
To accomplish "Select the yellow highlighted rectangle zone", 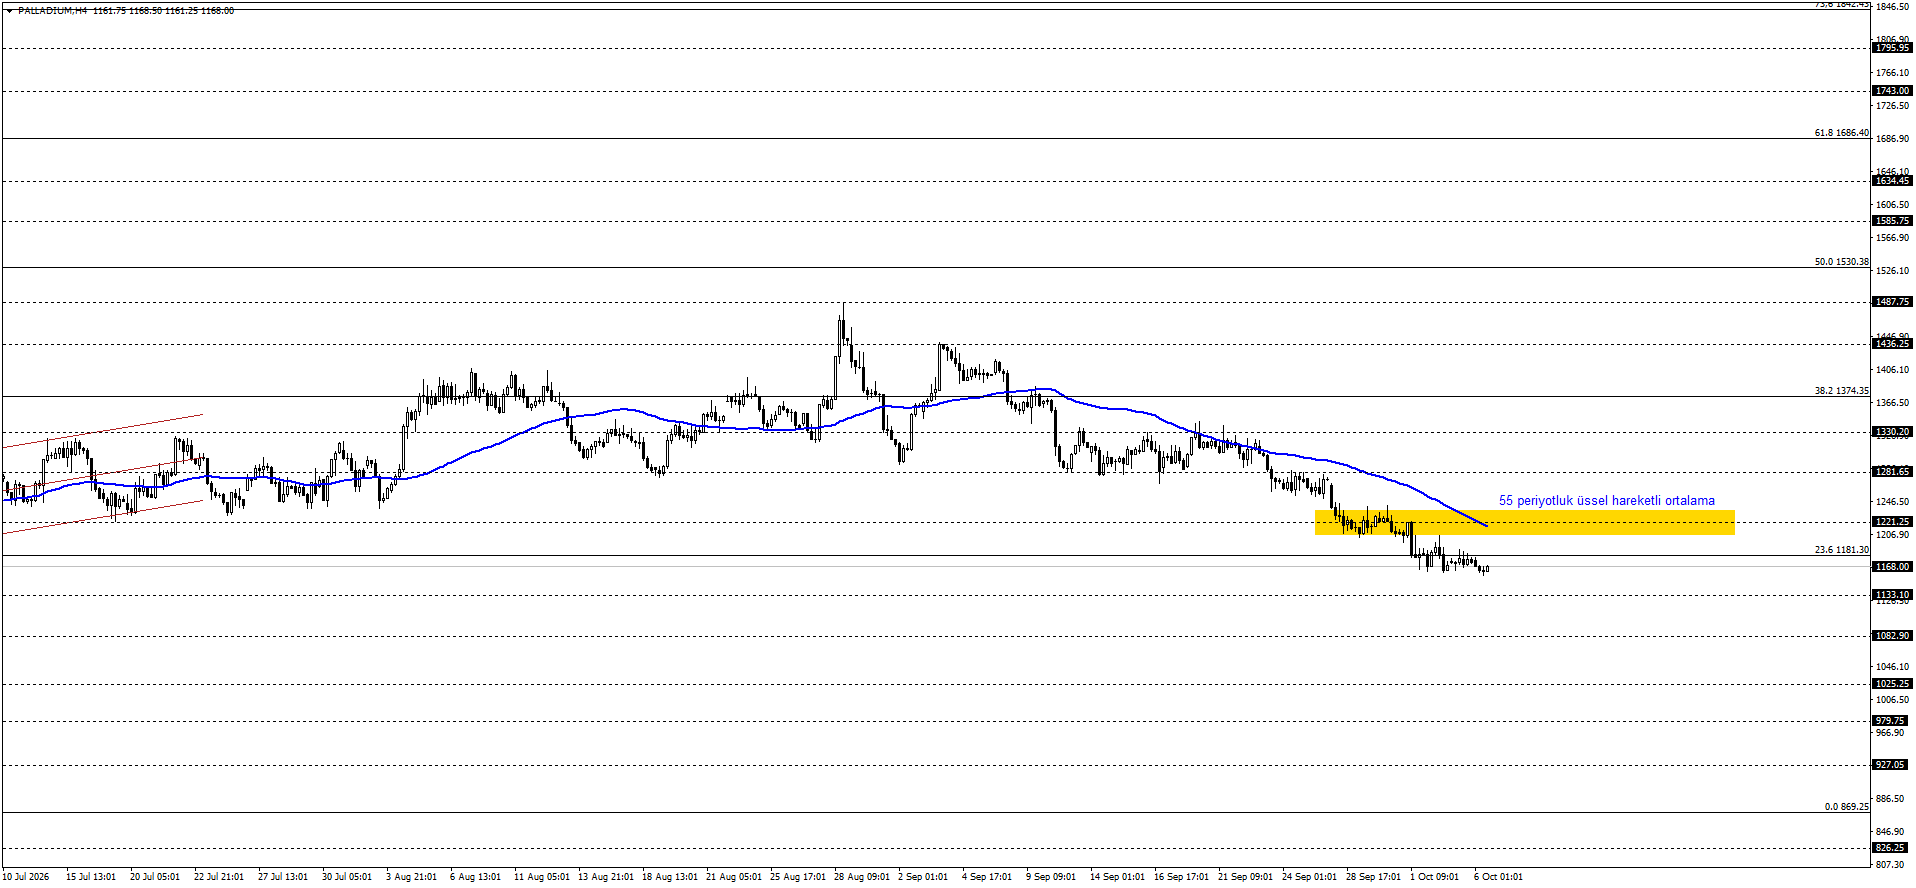I will point(1524,522).
